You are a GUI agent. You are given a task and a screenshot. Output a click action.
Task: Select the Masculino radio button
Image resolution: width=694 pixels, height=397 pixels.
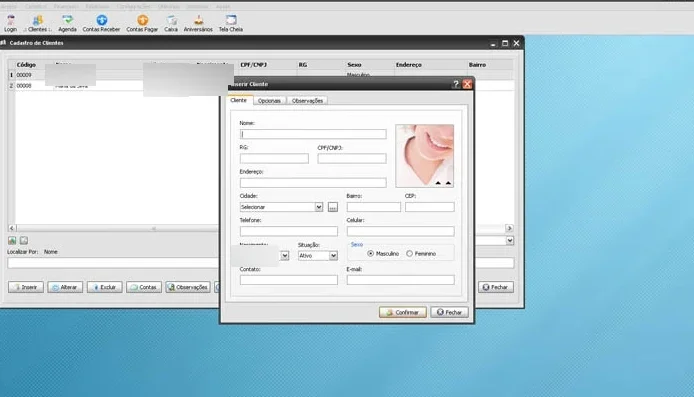pos(370,254)
